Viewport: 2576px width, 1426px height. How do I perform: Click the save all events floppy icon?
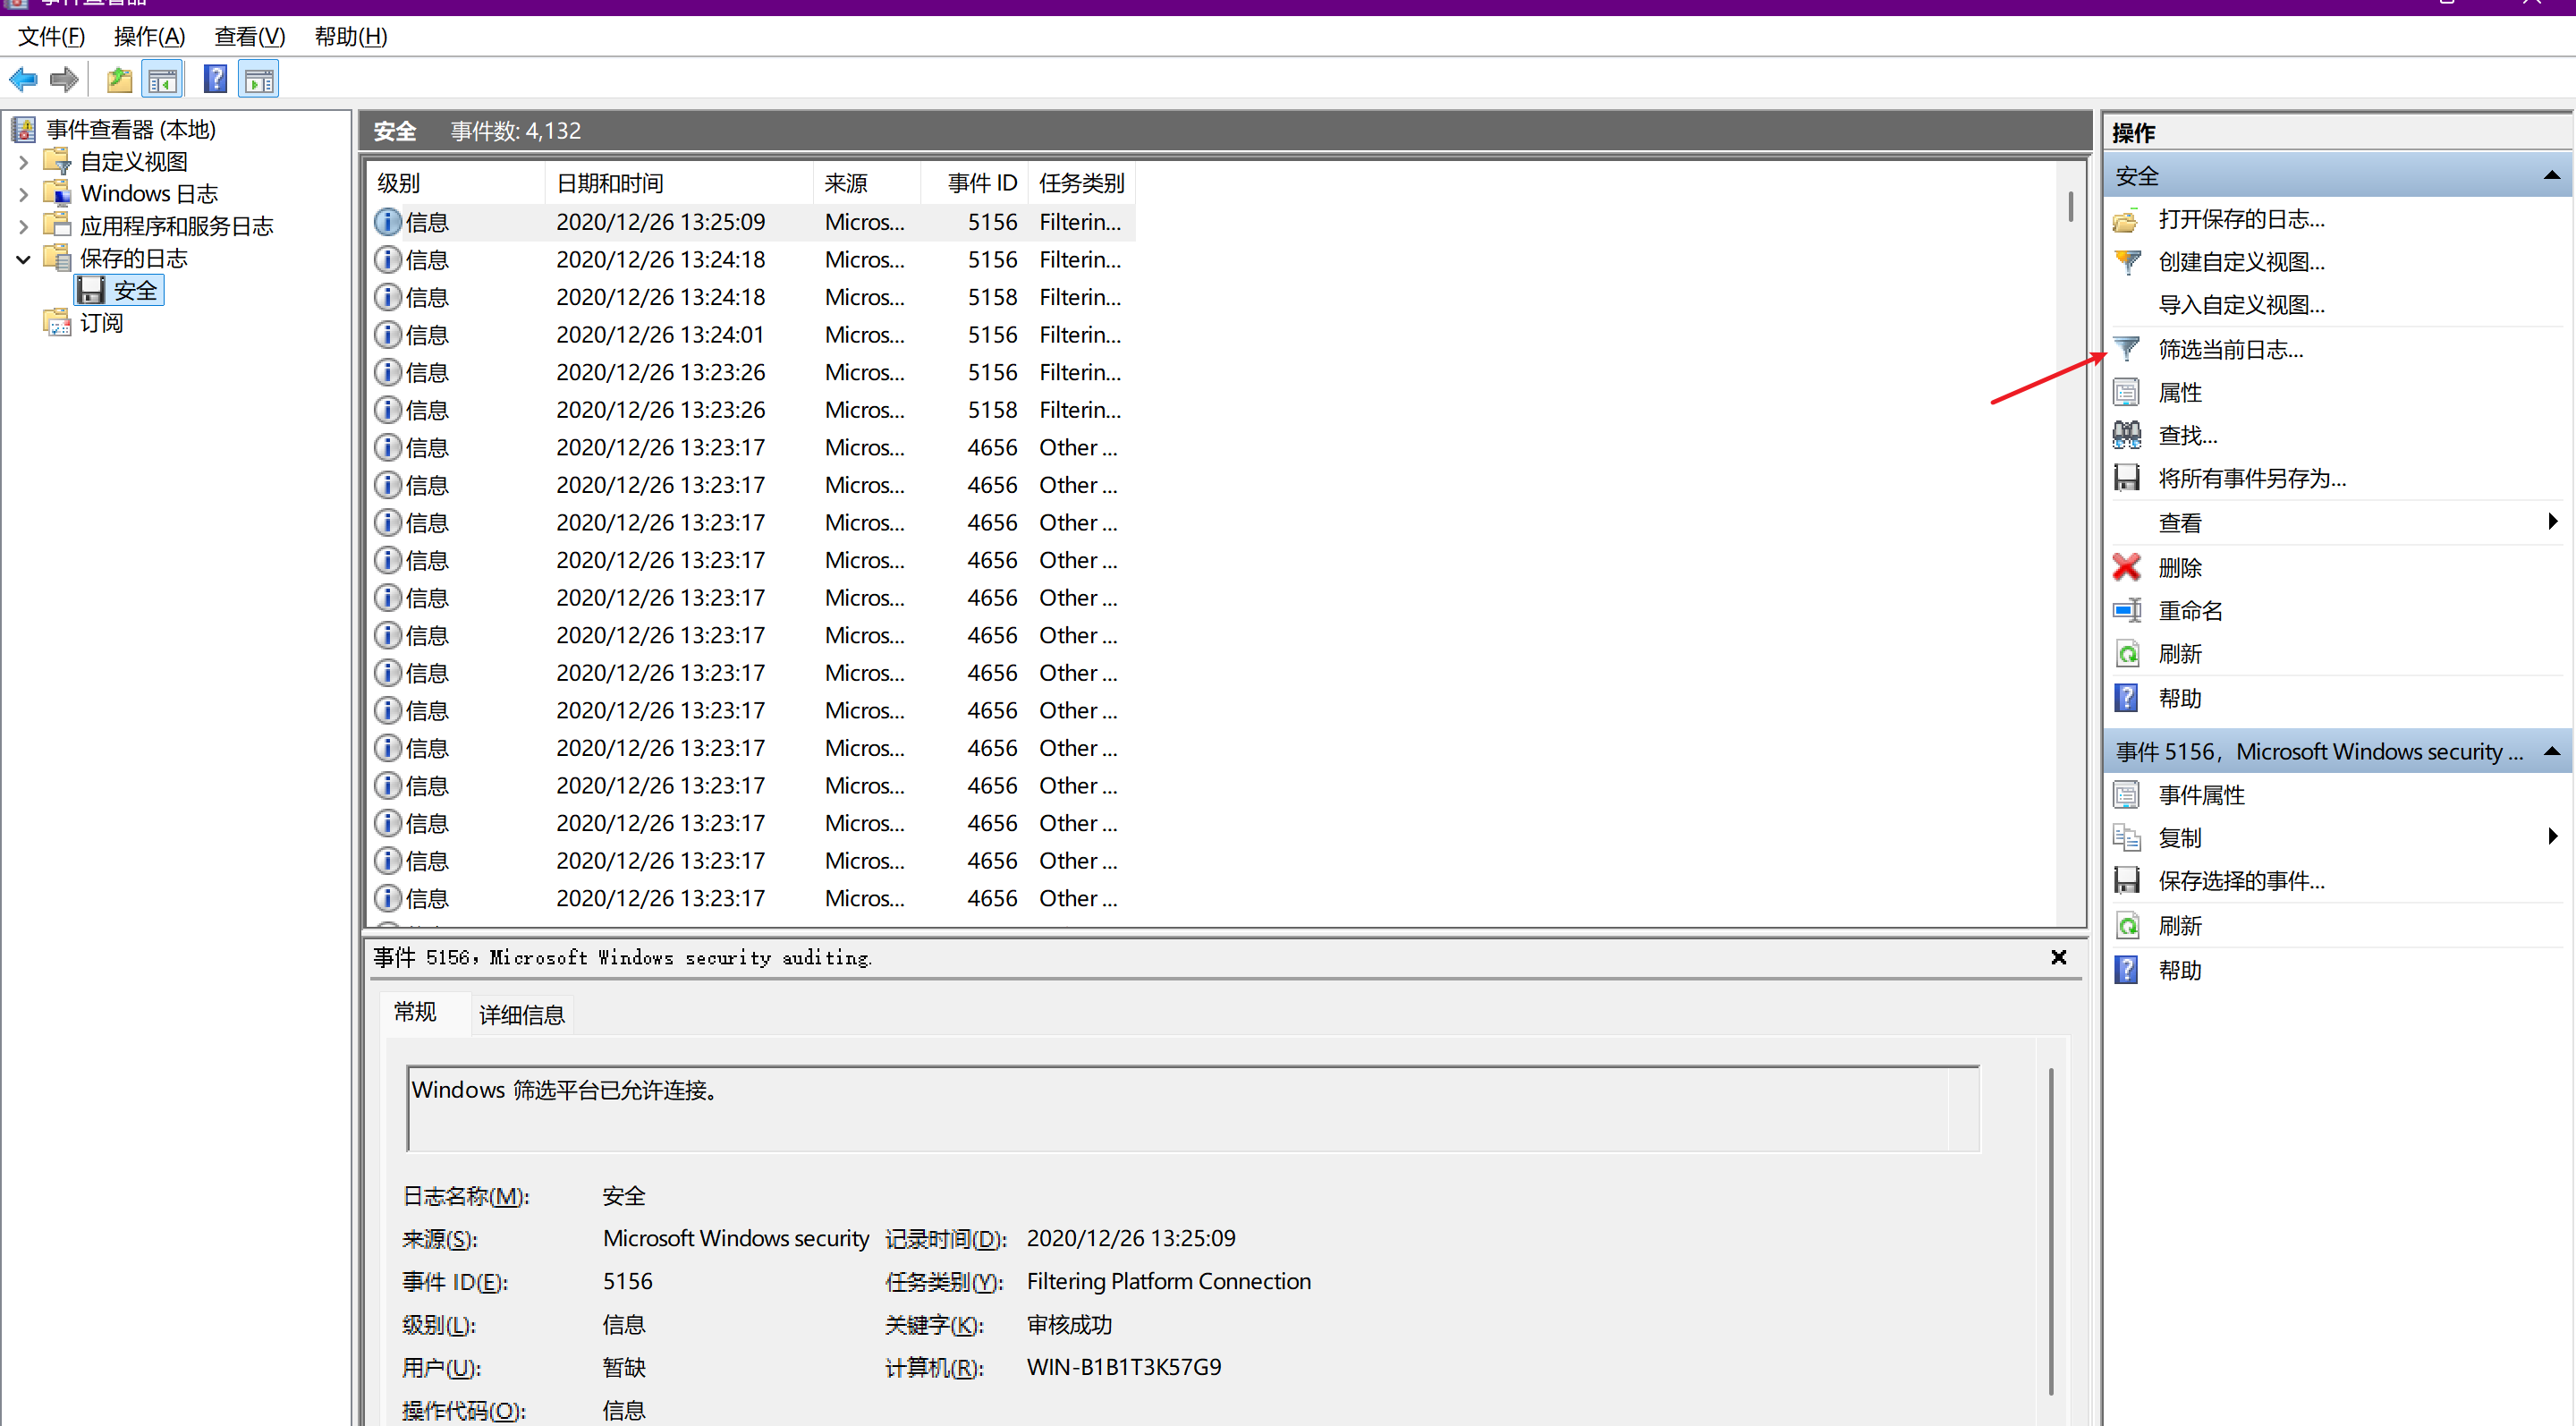coord(2127,478)
